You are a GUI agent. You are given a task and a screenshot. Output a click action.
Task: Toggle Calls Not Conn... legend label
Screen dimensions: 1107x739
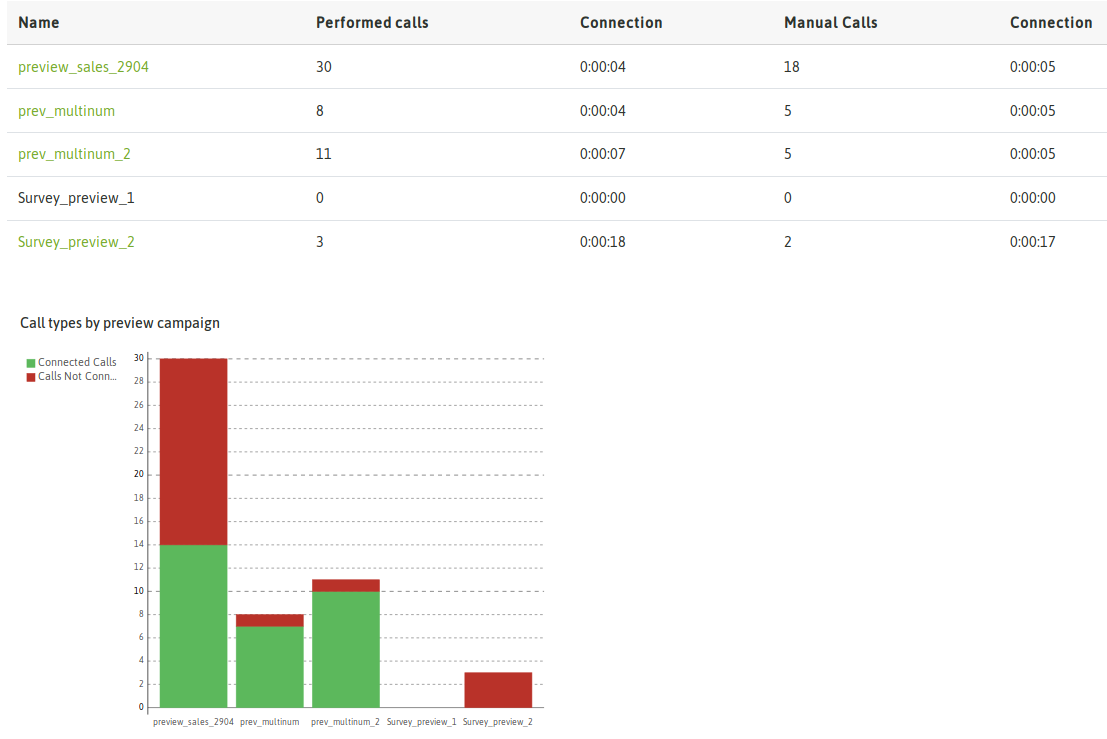click(x=77, y=377)
